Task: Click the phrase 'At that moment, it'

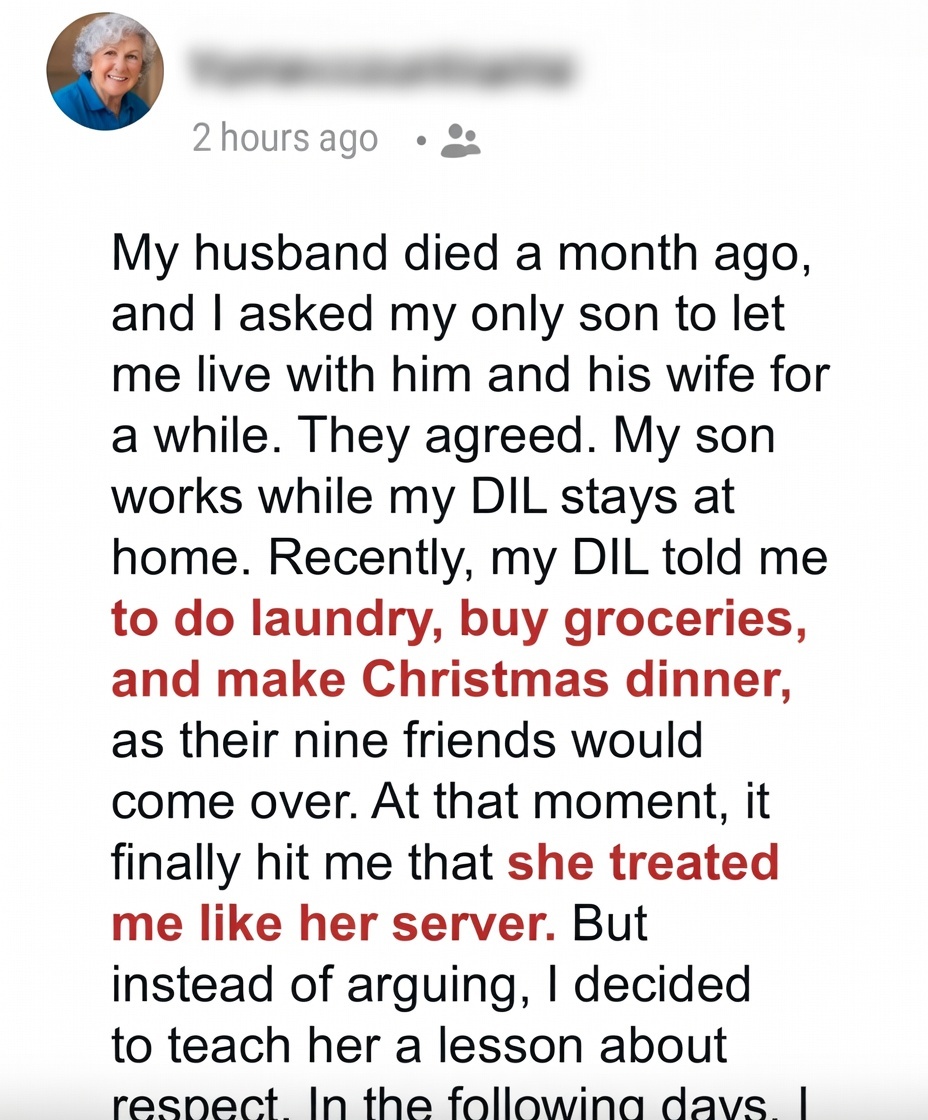Action: (x=584, y=802)
